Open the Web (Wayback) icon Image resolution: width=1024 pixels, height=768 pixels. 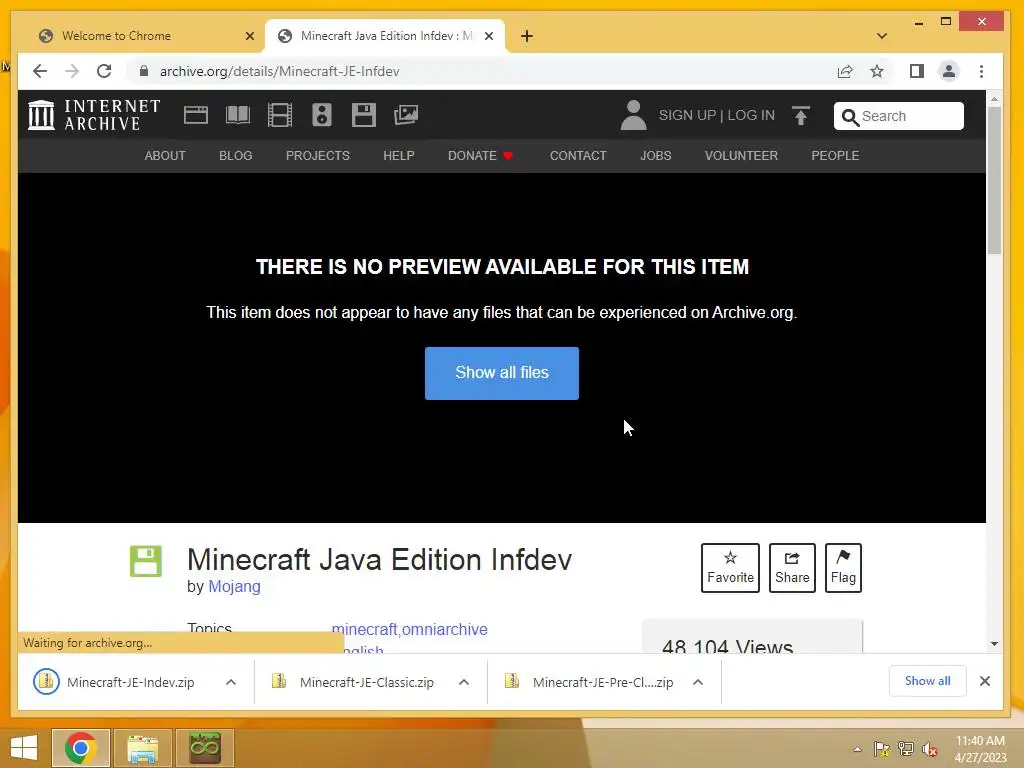tap(195, 115)
